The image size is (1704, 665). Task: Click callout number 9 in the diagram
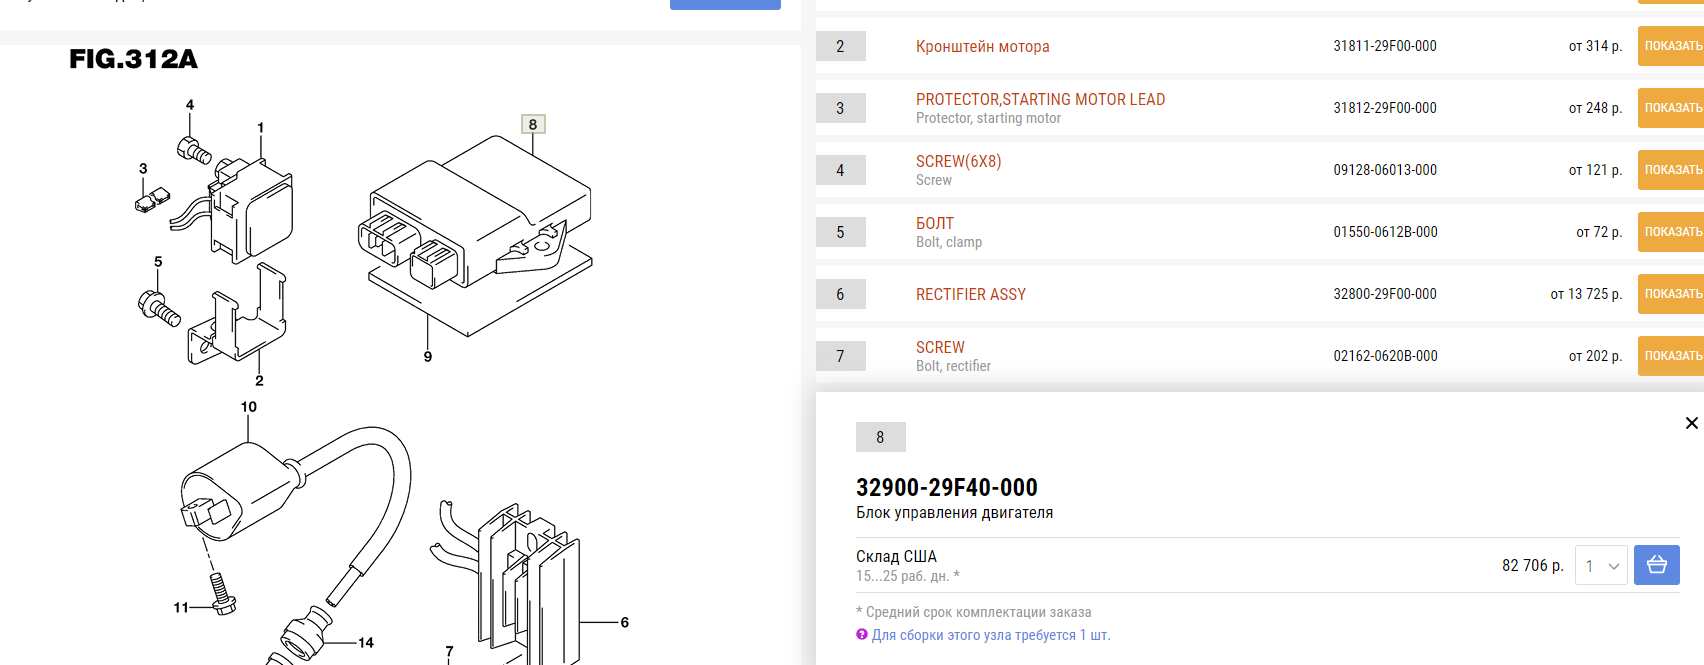click(x=428, y=357)
